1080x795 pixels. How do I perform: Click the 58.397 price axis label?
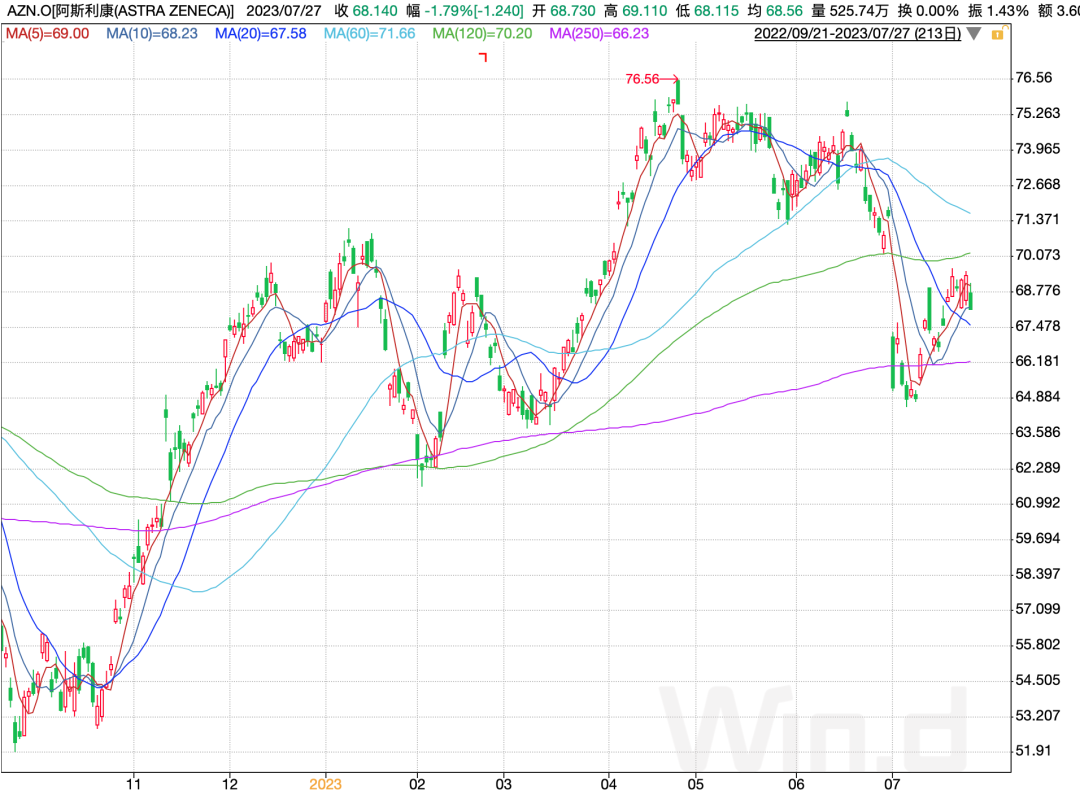pos(1038,574)
